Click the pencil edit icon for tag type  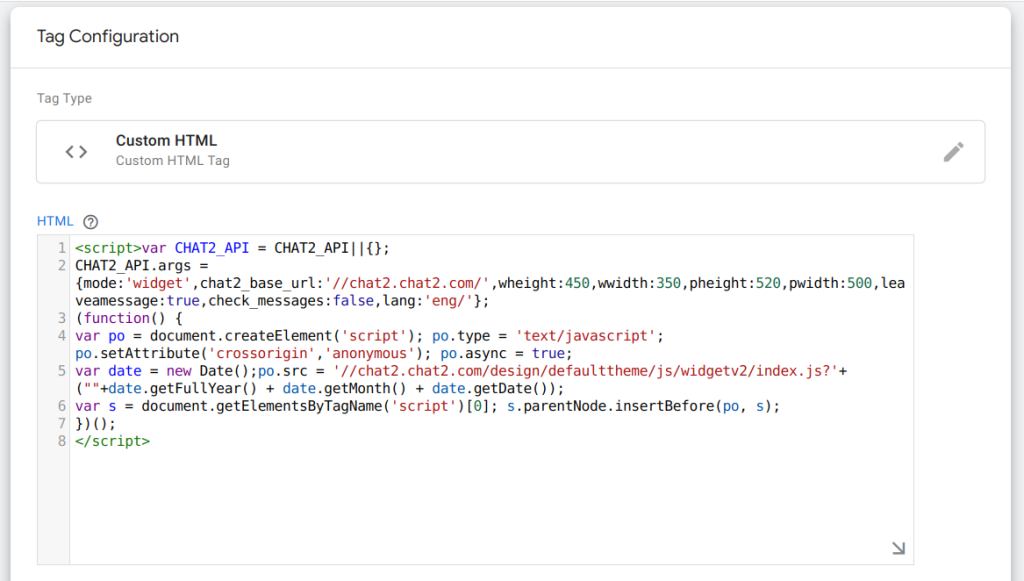point(953,152)
